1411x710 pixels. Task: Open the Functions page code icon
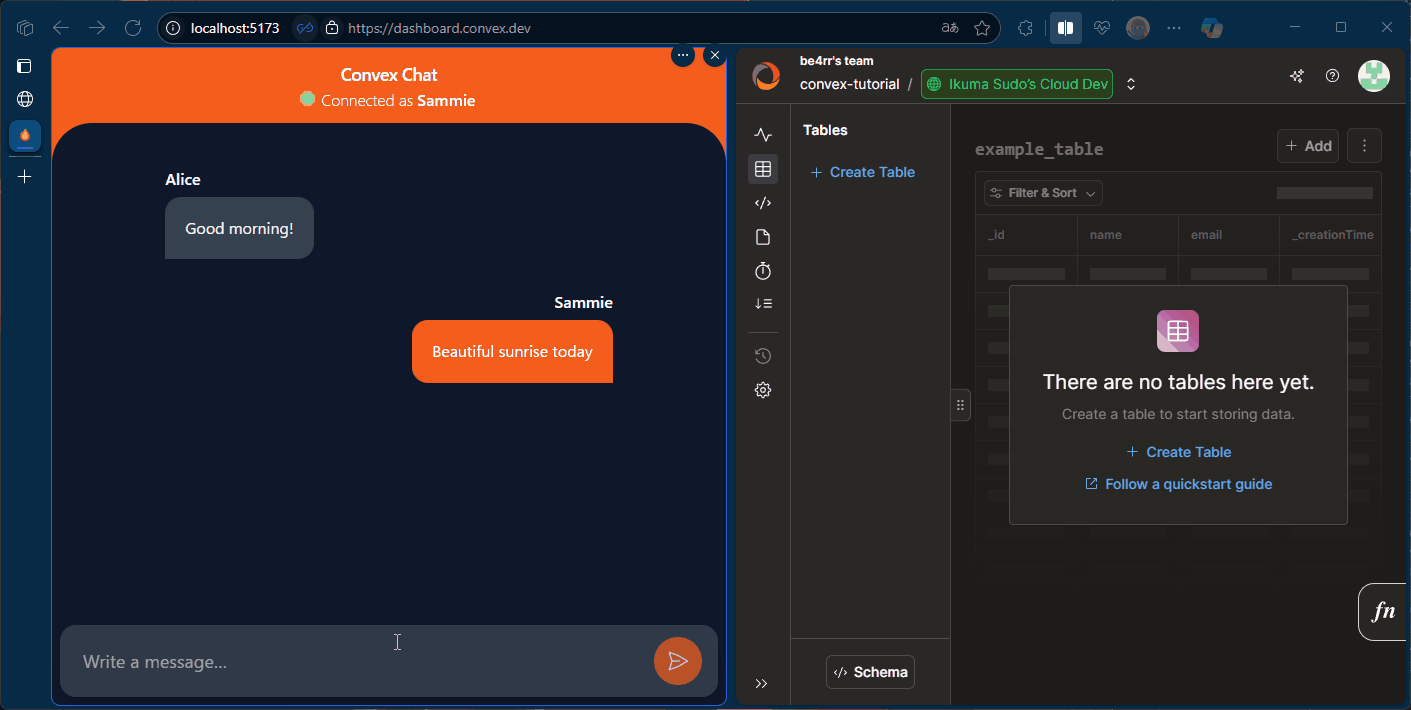763,203
